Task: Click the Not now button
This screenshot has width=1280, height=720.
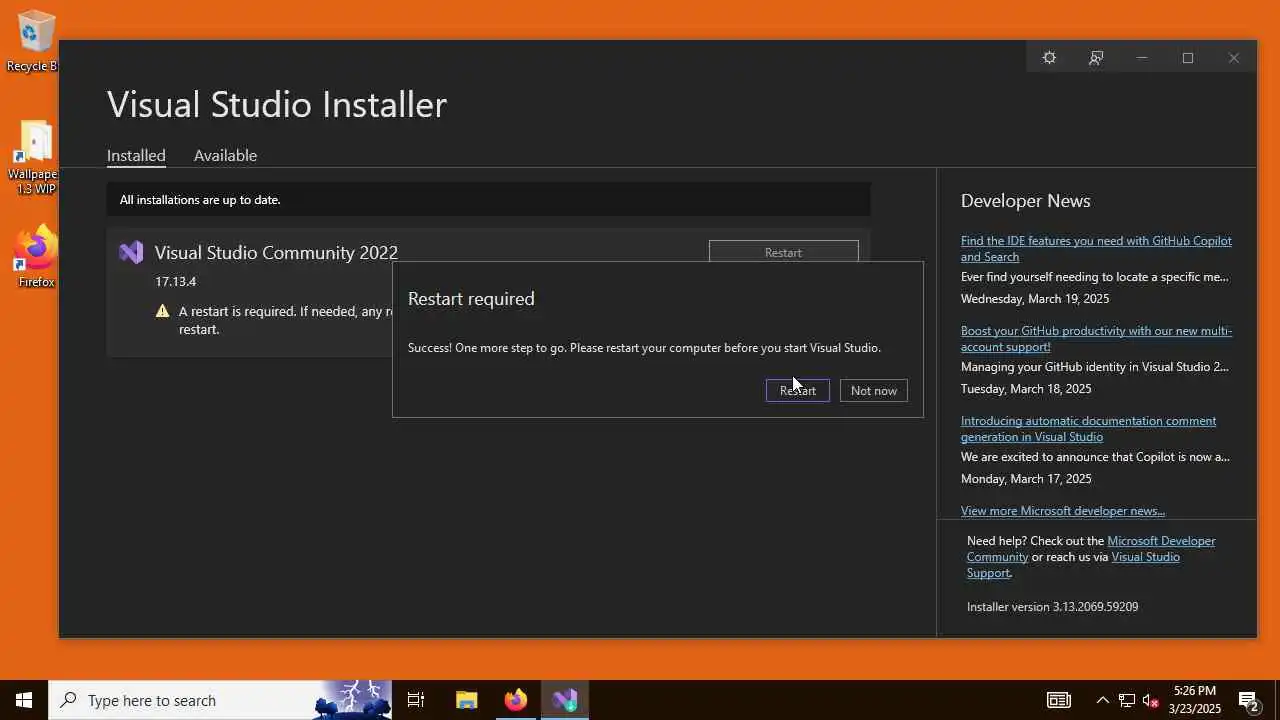Action: pos(874,390)
